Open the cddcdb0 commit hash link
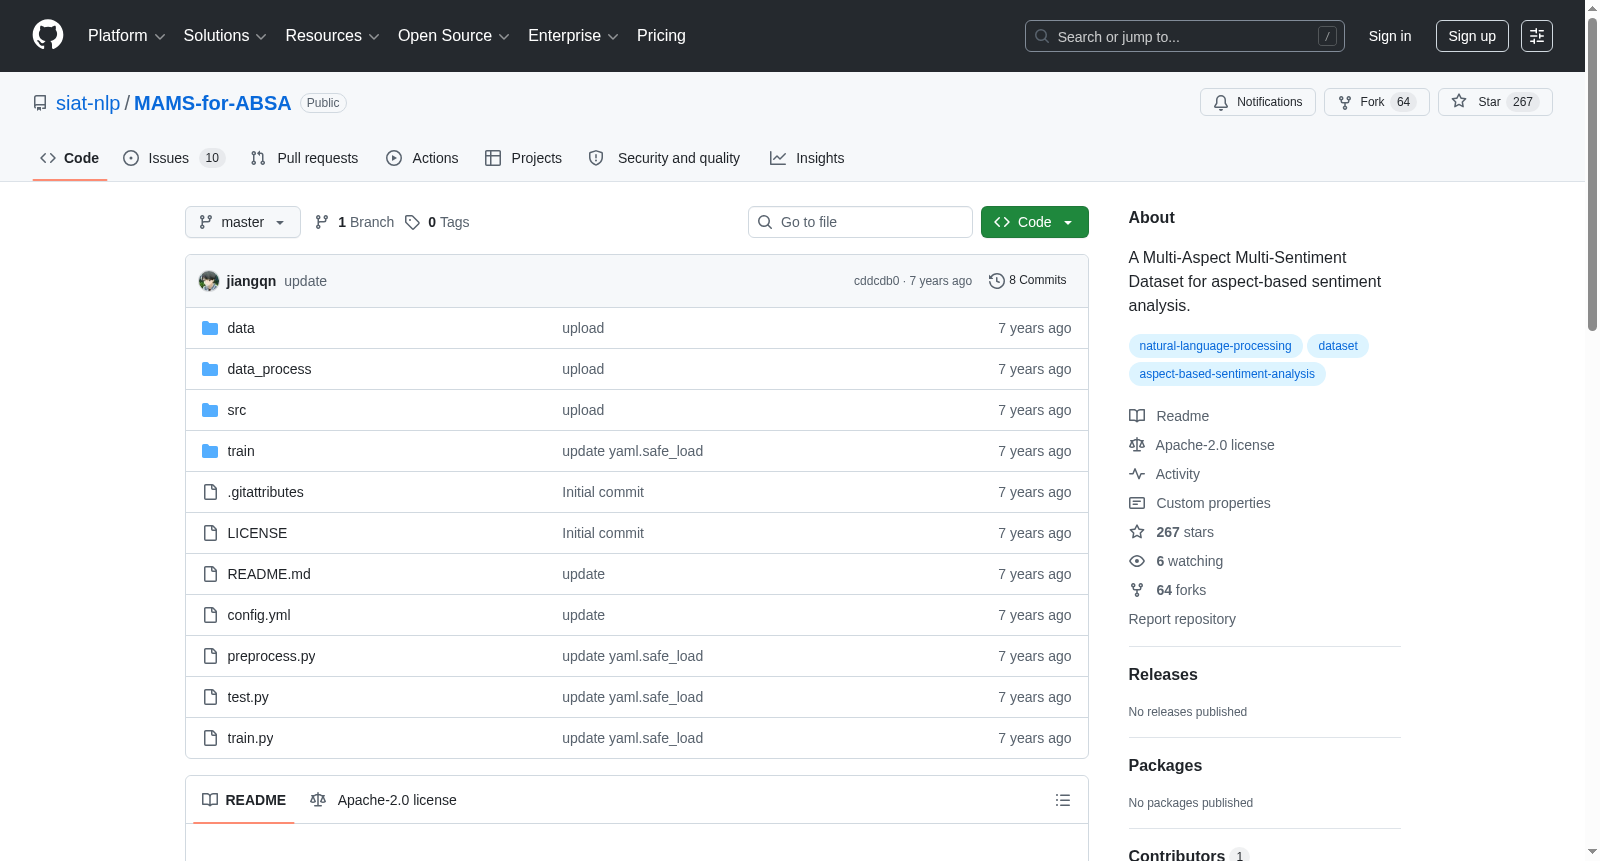Screen dimensions: 1600x861 coord(876,281)
